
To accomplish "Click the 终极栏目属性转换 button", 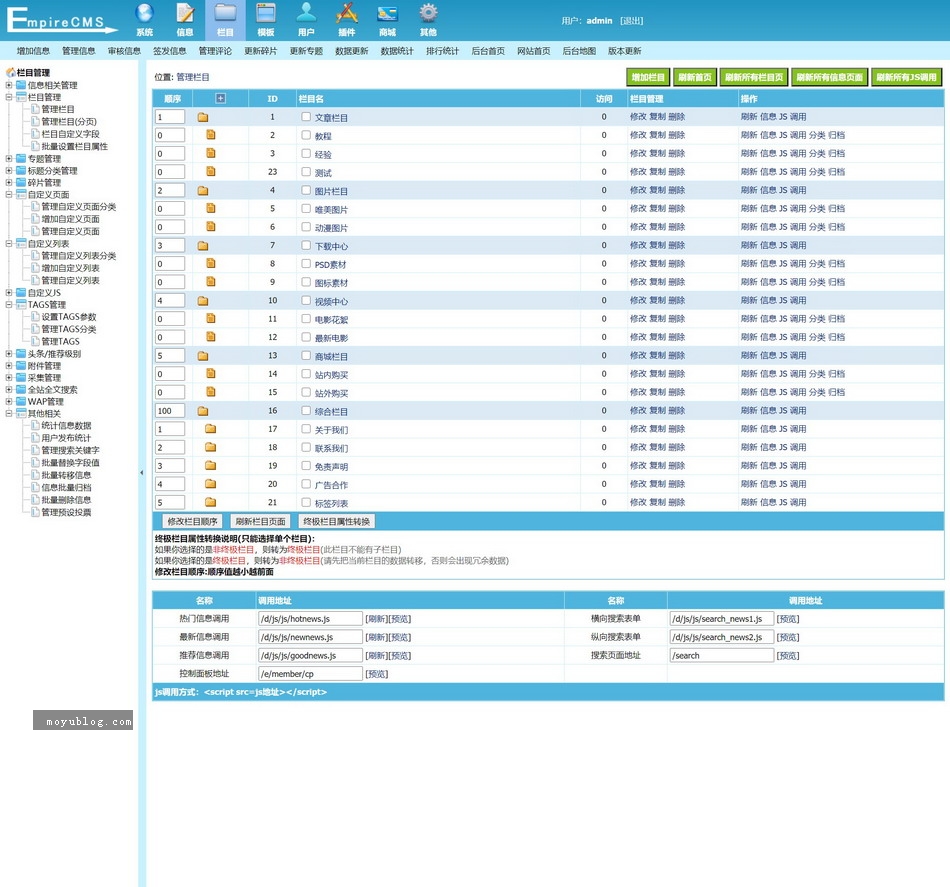I will pyautogui.click(x=337, y=521).
